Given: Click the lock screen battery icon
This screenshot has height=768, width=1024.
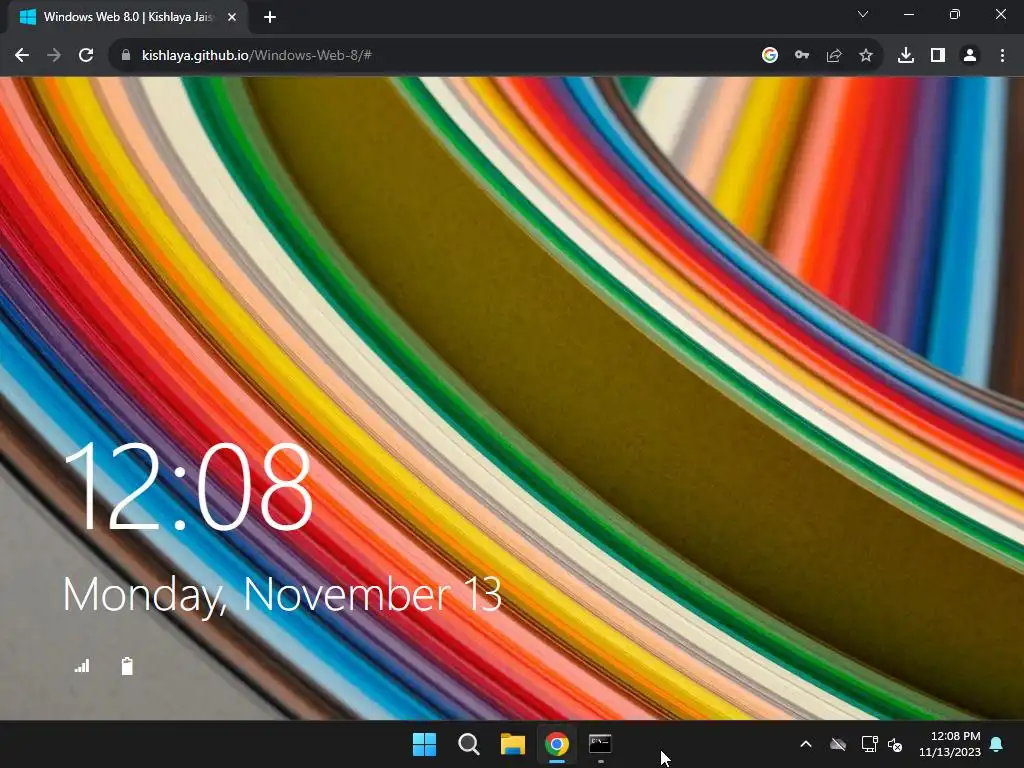Looking at the screenshot, I should (127, 665).
